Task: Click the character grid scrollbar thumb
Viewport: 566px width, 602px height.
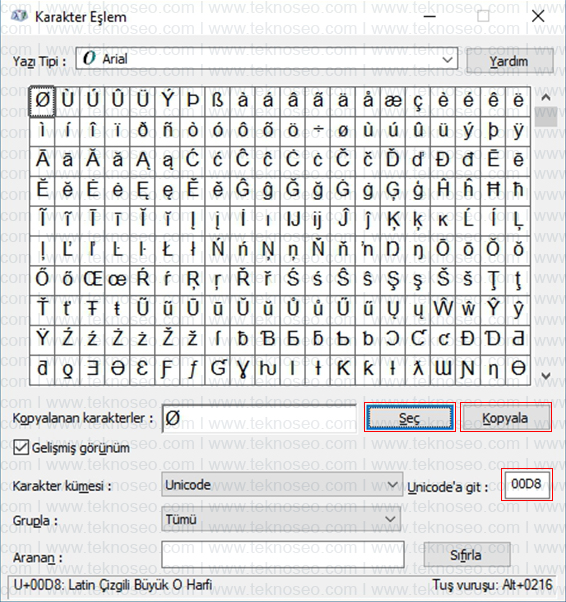Action: [x=546, y=117]
